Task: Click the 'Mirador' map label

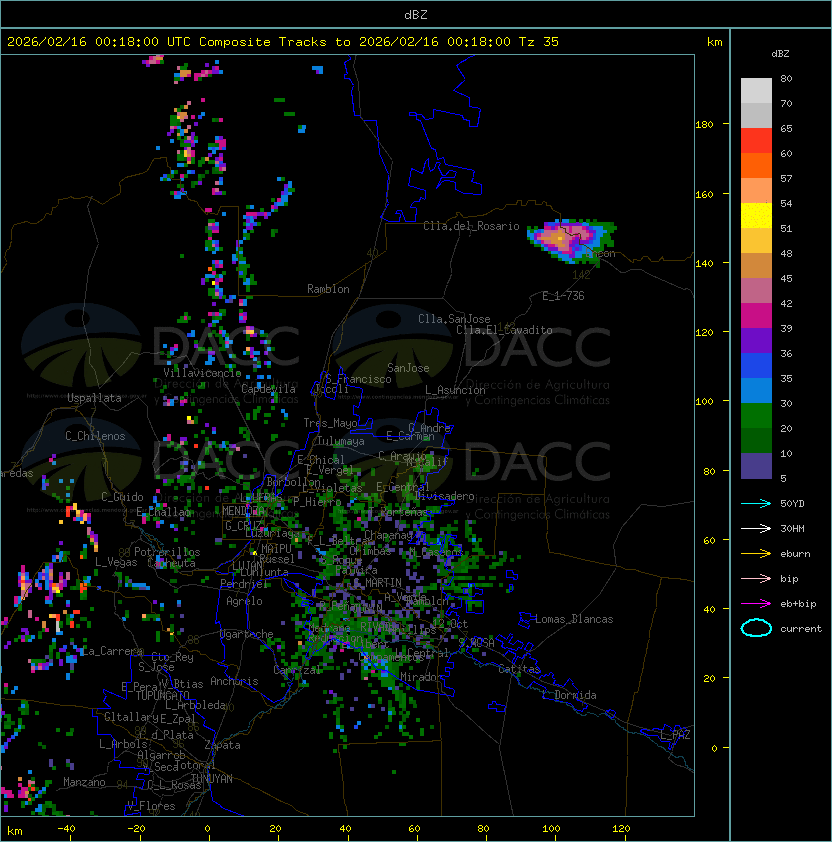Action: 422,677
